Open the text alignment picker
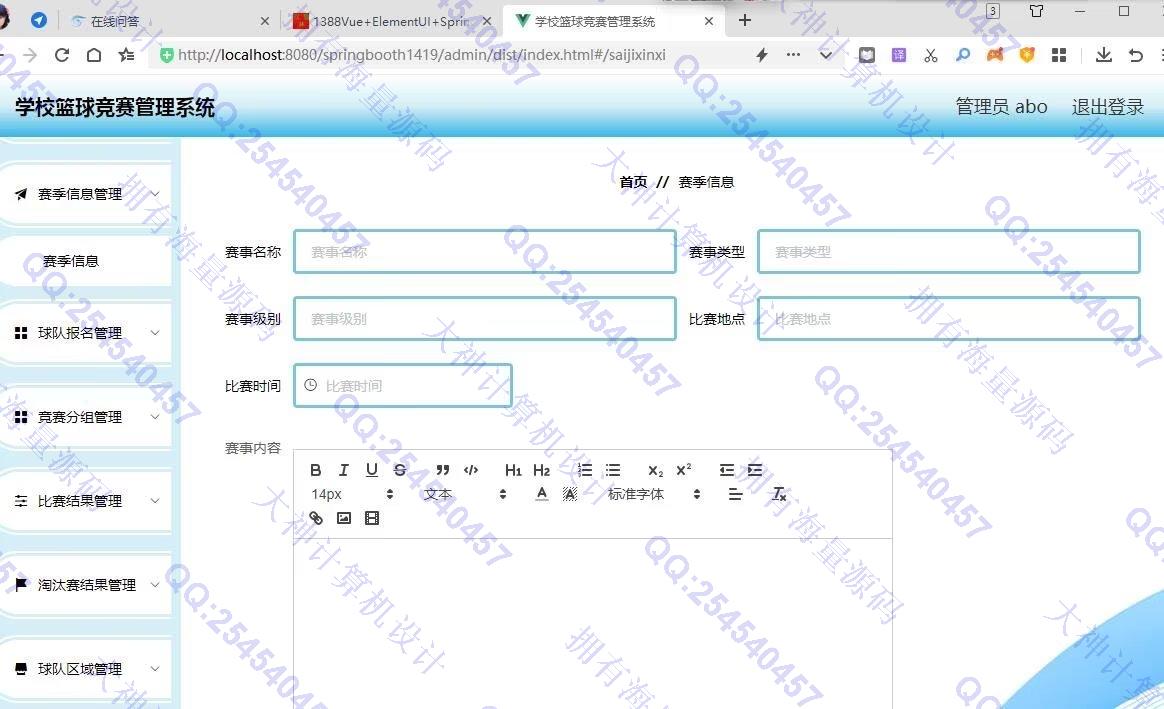1164x709 pixels. 736,494
